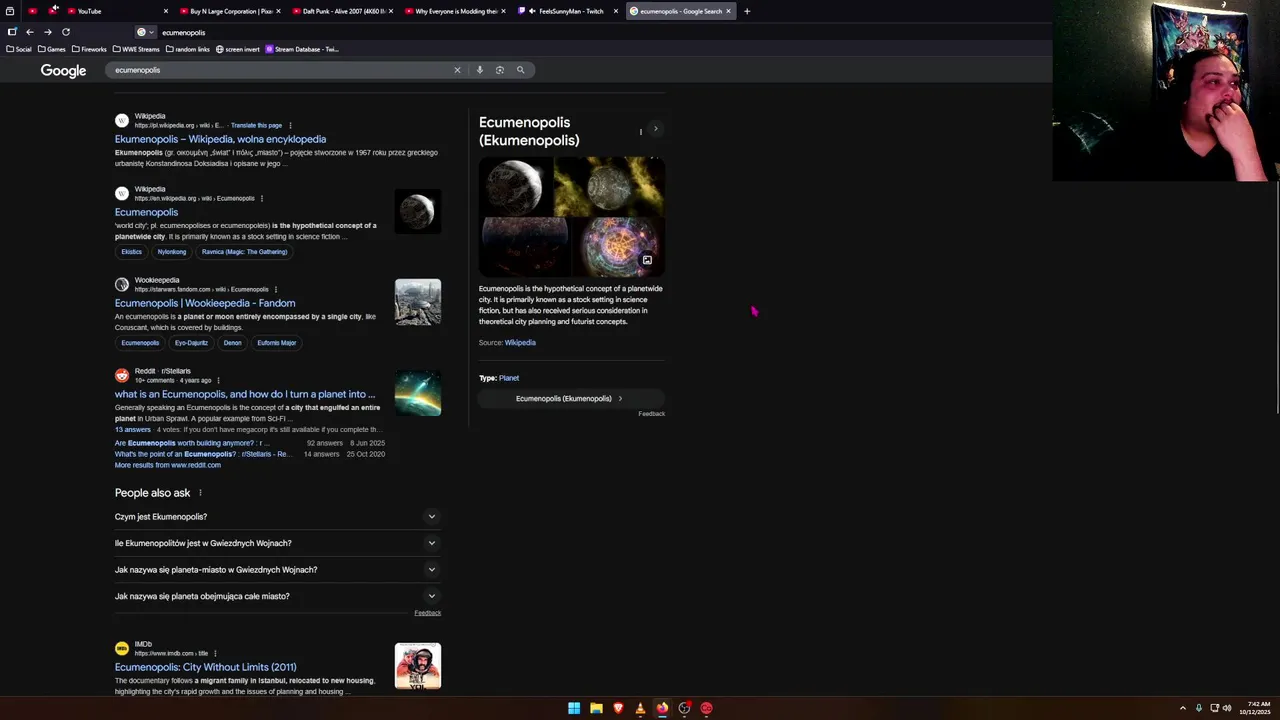
Task: Open a new tab with the plus icon
Action: [746, 11]
